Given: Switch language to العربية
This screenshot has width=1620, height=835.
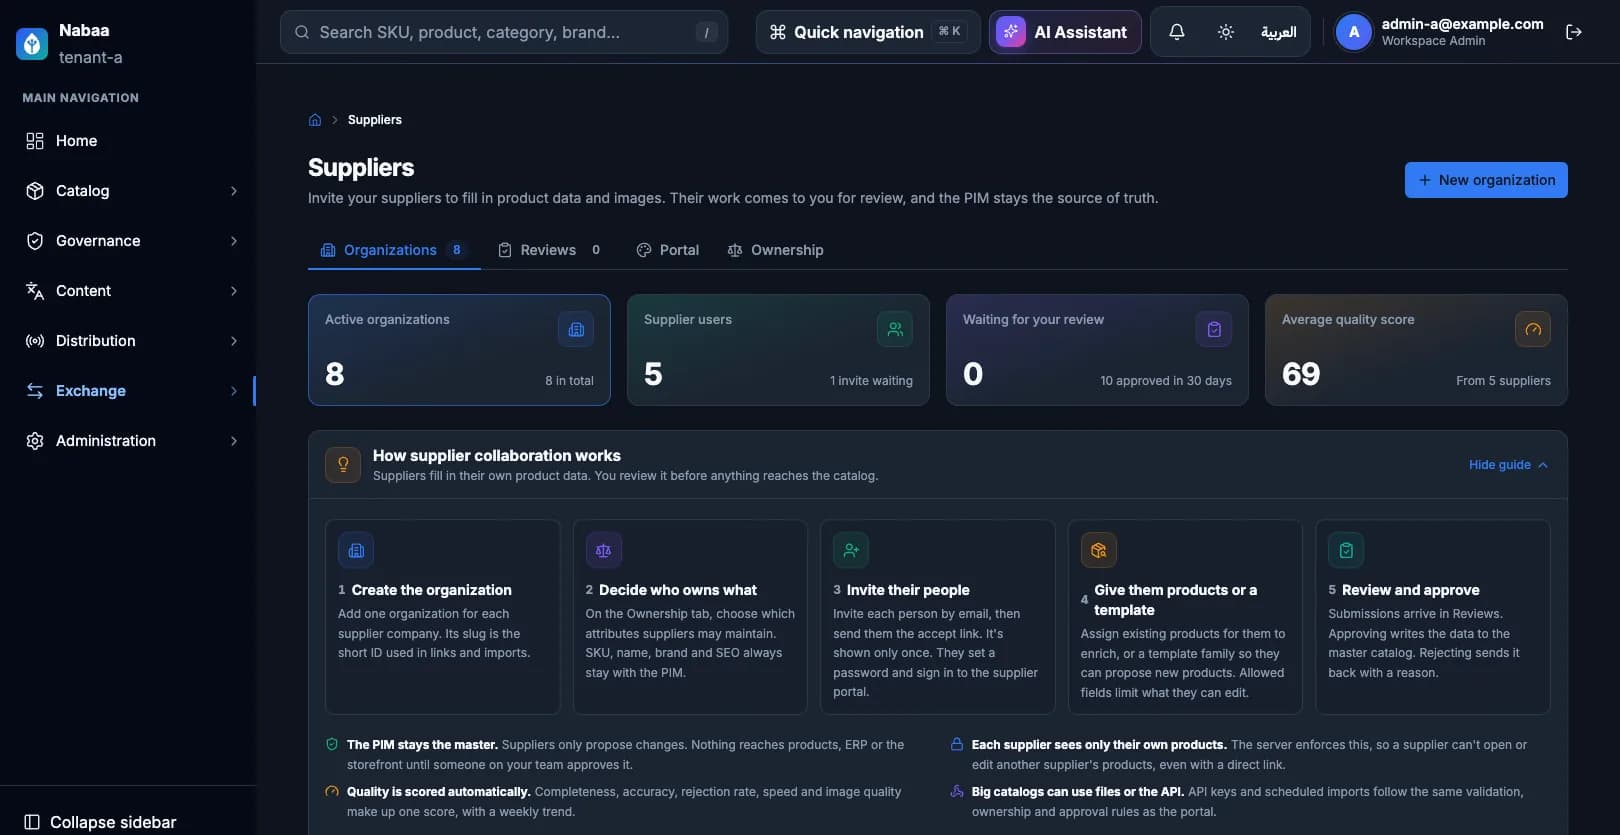Looking at the screenshot, I should click(x=1278, y=32).
